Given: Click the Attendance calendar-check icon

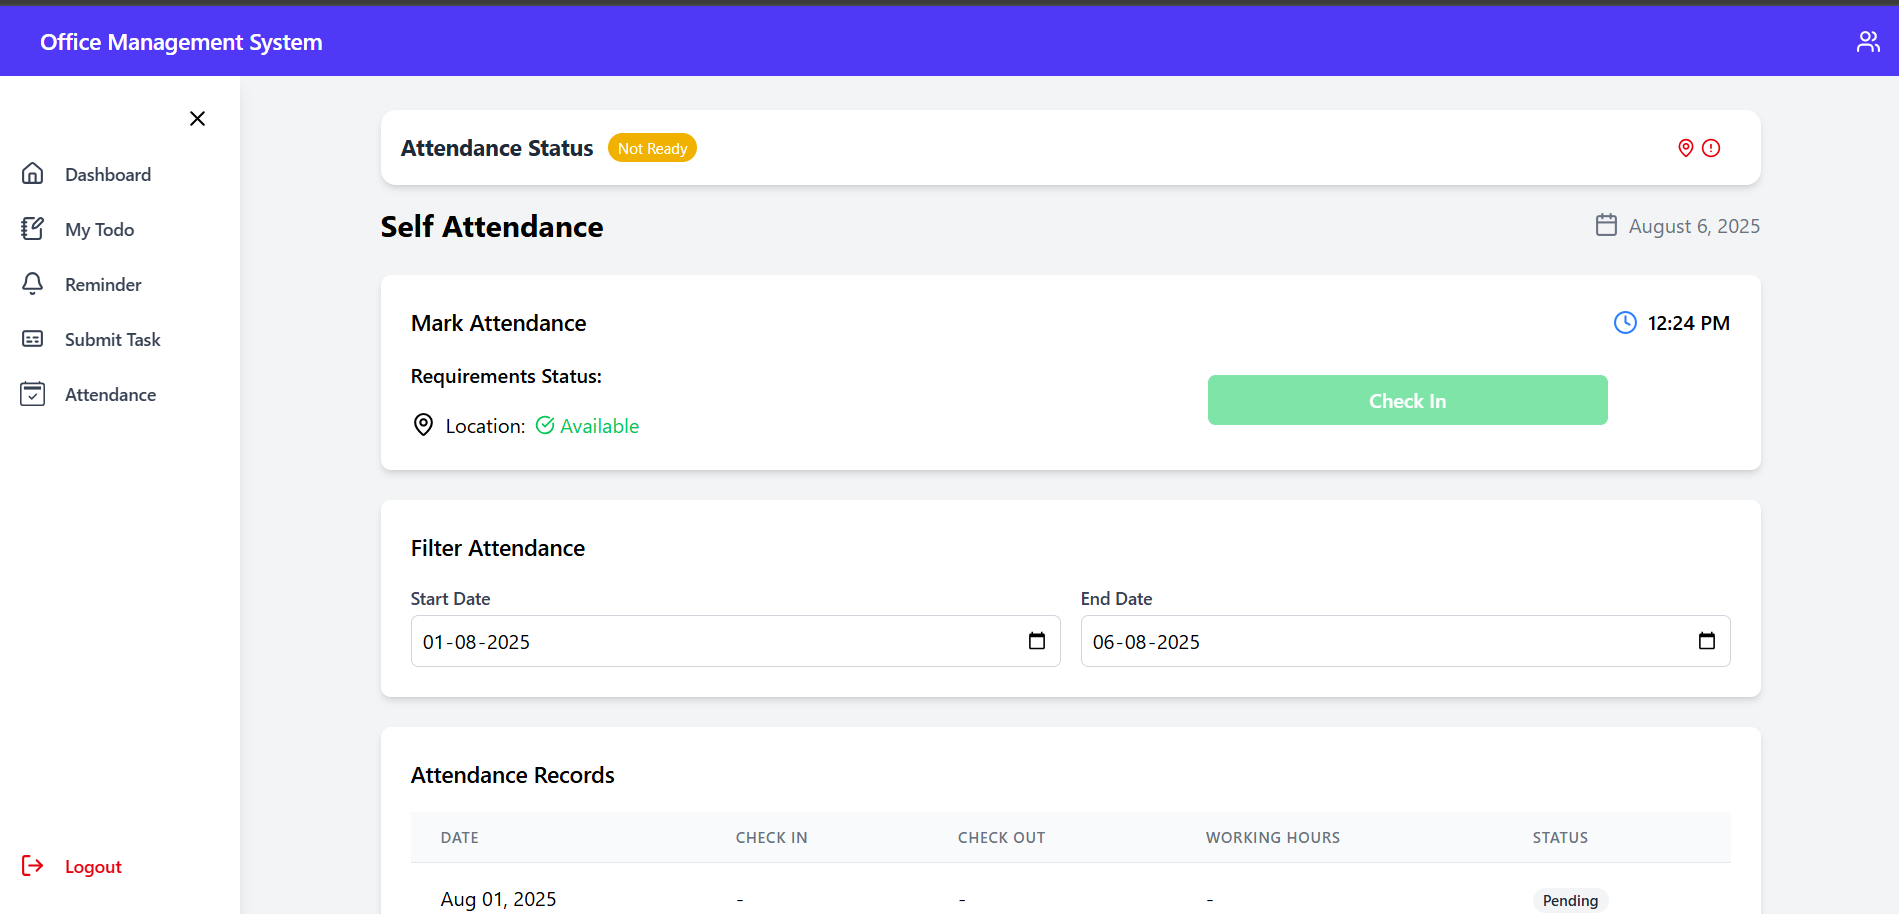Looking at the screenshot, I should 33,394.
